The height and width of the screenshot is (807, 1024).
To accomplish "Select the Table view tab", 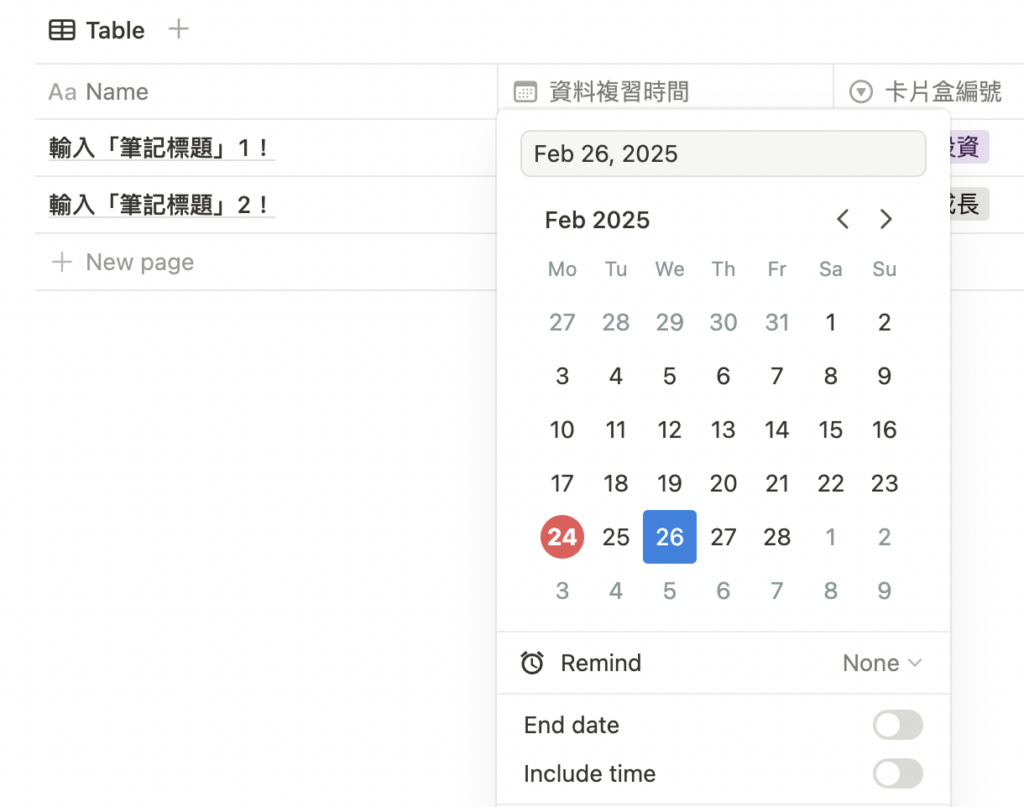I will click(x=114, y=31).
